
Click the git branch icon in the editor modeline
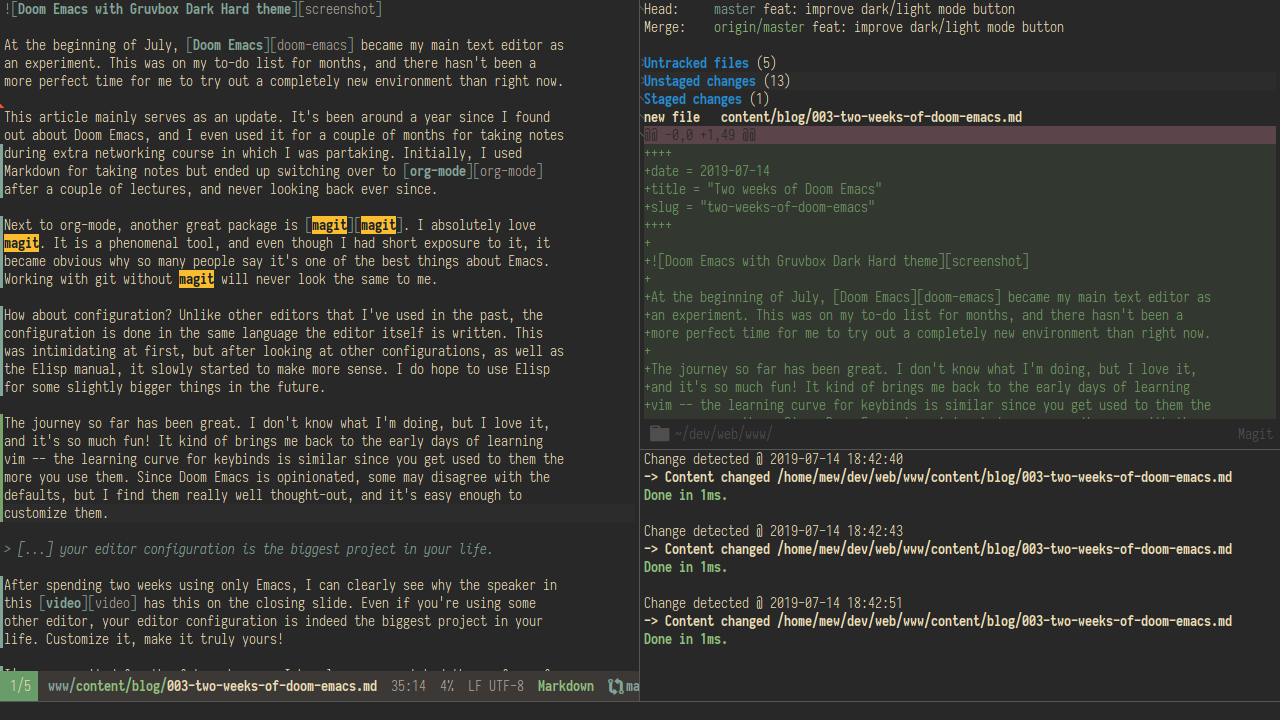[616, 686]
